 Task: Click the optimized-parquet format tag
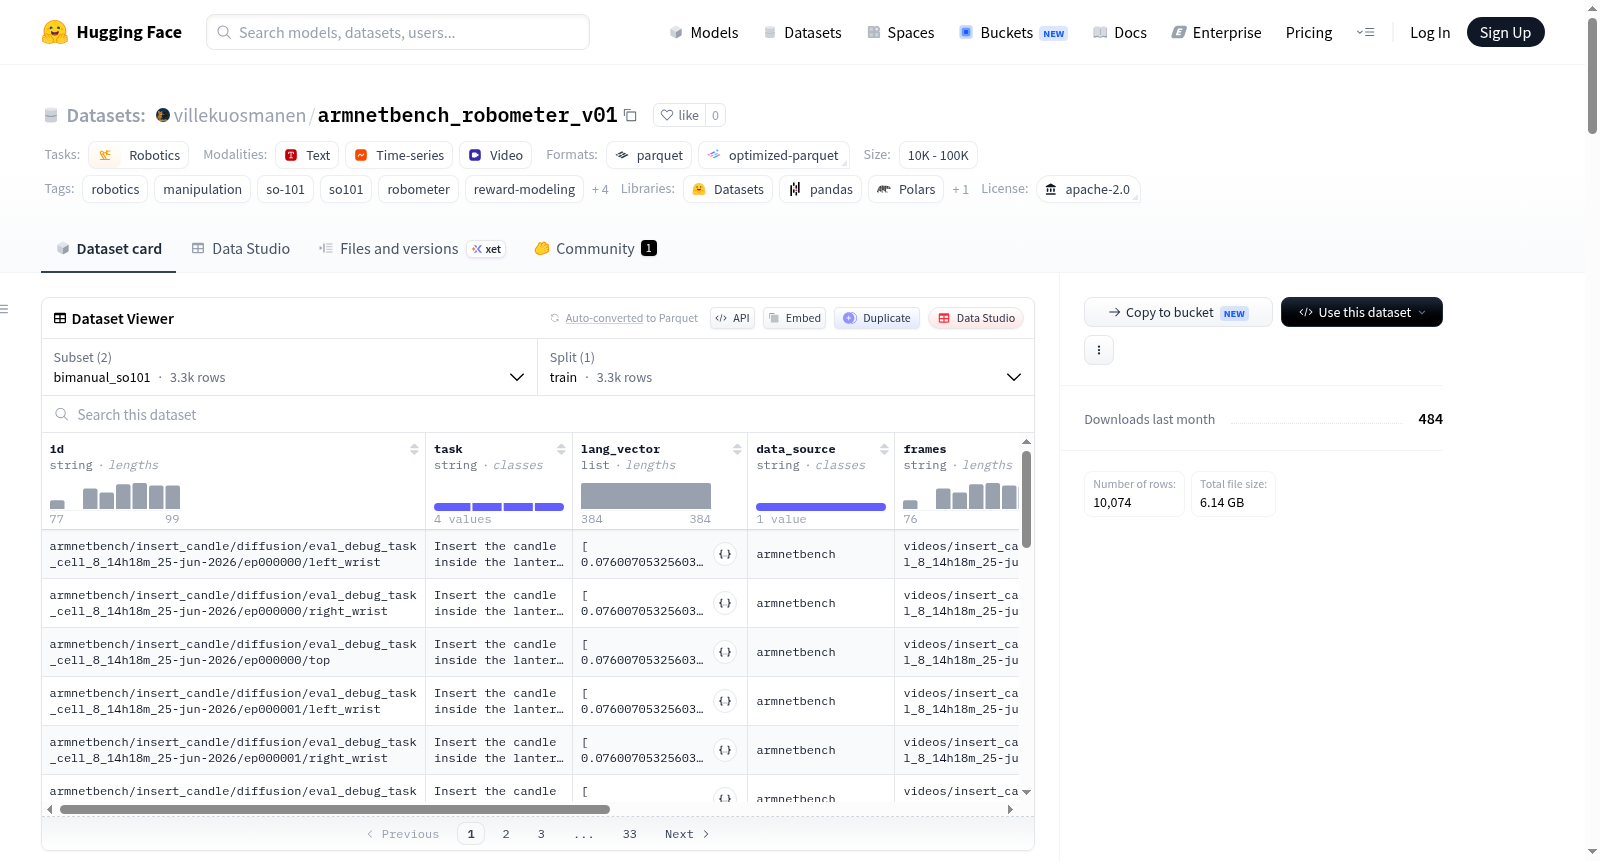pyautogui.click(x=774, y=155)
